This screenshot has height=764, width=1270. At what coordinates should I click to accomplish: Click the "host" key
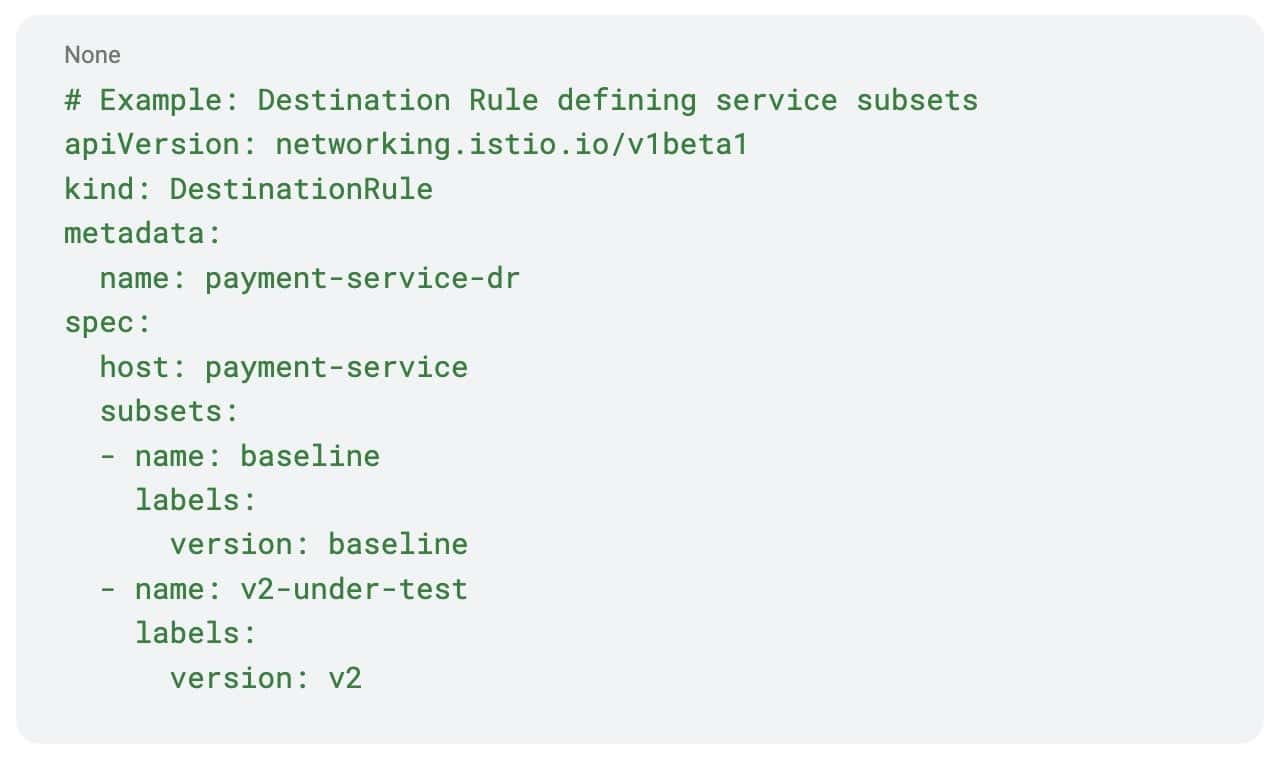134,367
